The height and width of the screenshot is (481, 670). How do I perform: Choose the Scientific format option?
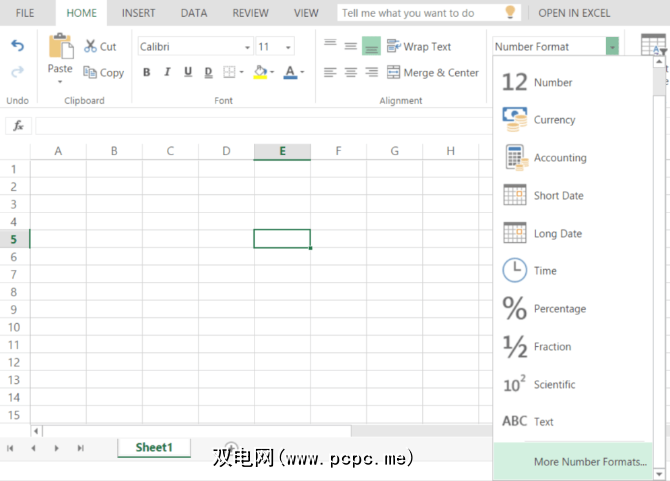tap(573, 384)
